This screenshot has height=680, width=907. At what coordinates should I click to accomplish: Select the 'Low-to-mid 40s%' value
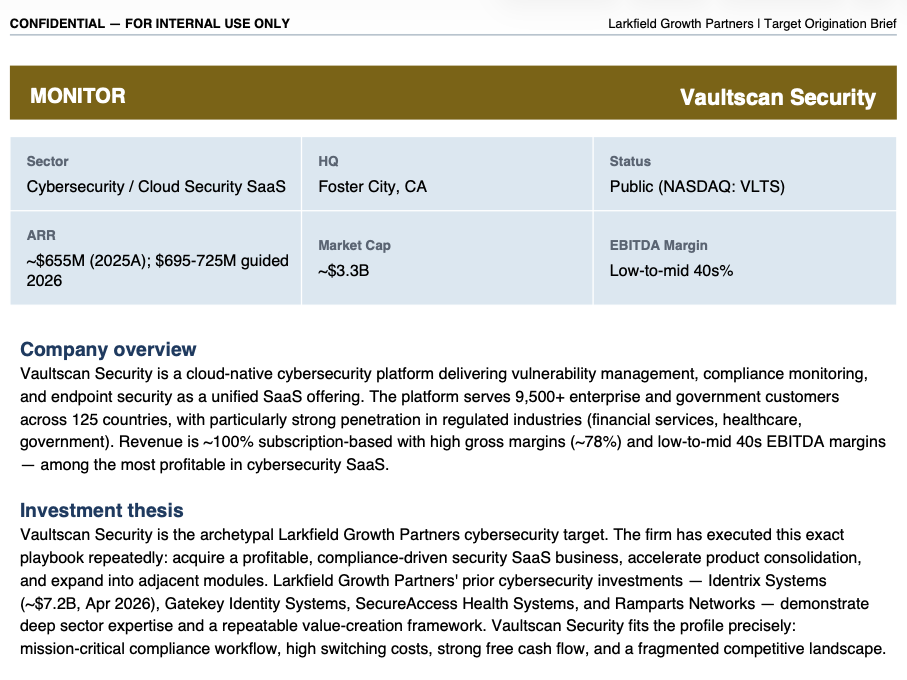coord(671,271)
